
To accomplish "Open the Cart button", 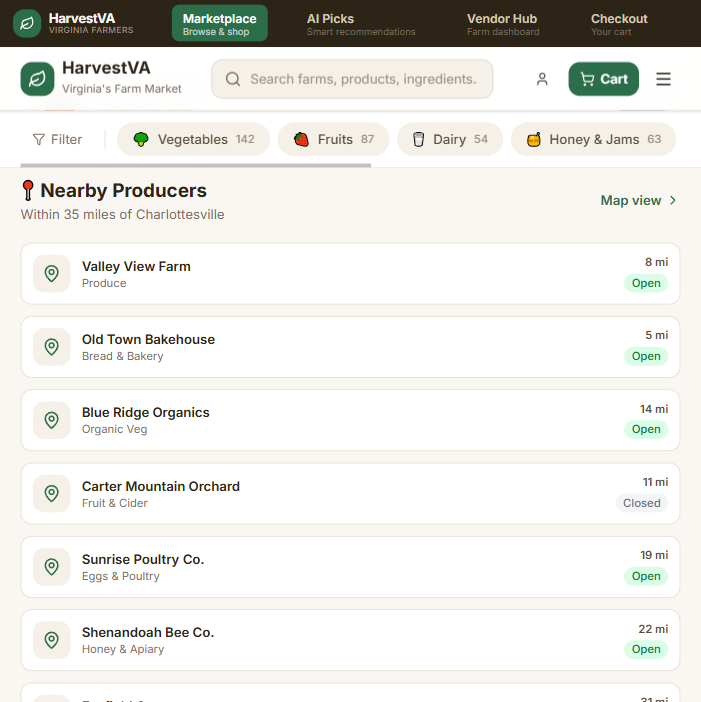I will click(603, 79).
